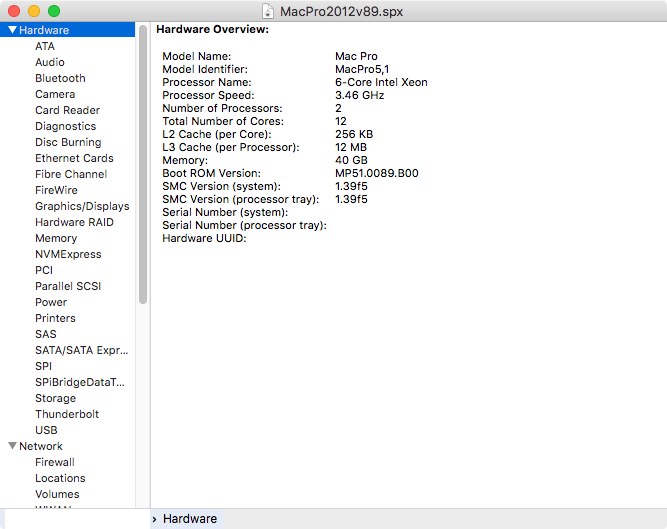This screenshot has height=529, width=667.
Task: Collapse the Network section triangle
Action: coord(12,446)
